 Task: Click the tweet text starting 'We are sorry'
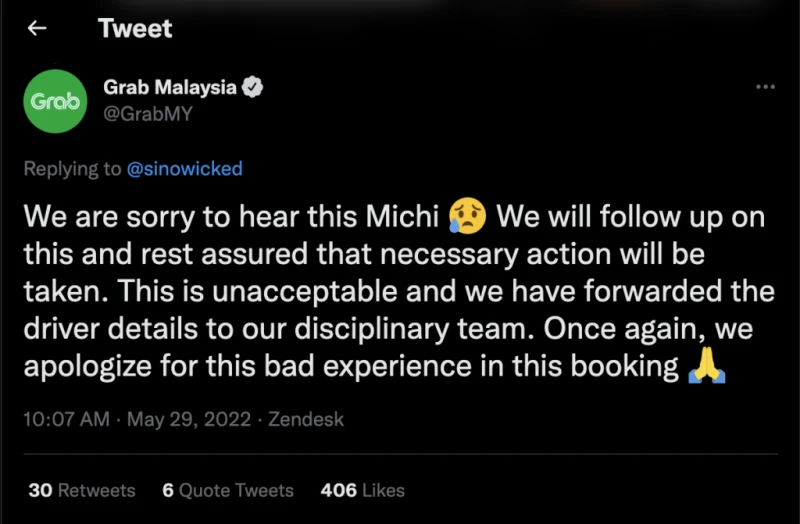click(x=230, y=216)
